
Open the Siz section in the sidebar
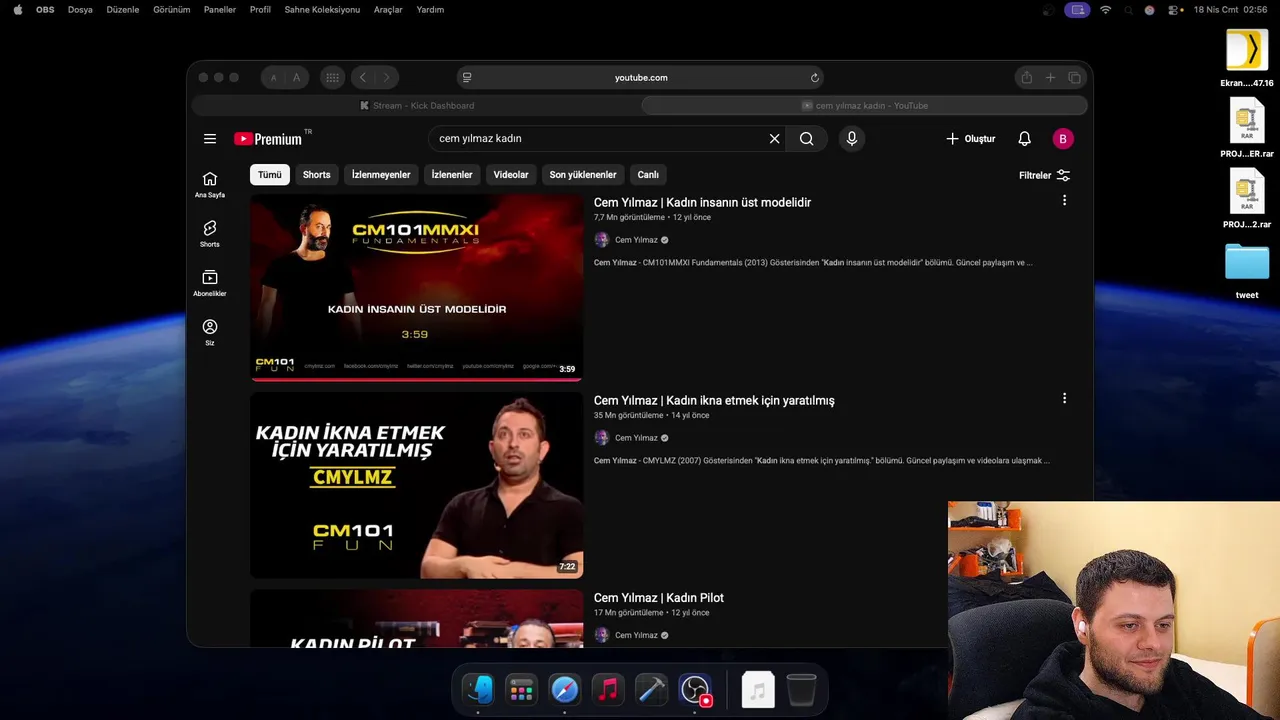tap(210, 332)
